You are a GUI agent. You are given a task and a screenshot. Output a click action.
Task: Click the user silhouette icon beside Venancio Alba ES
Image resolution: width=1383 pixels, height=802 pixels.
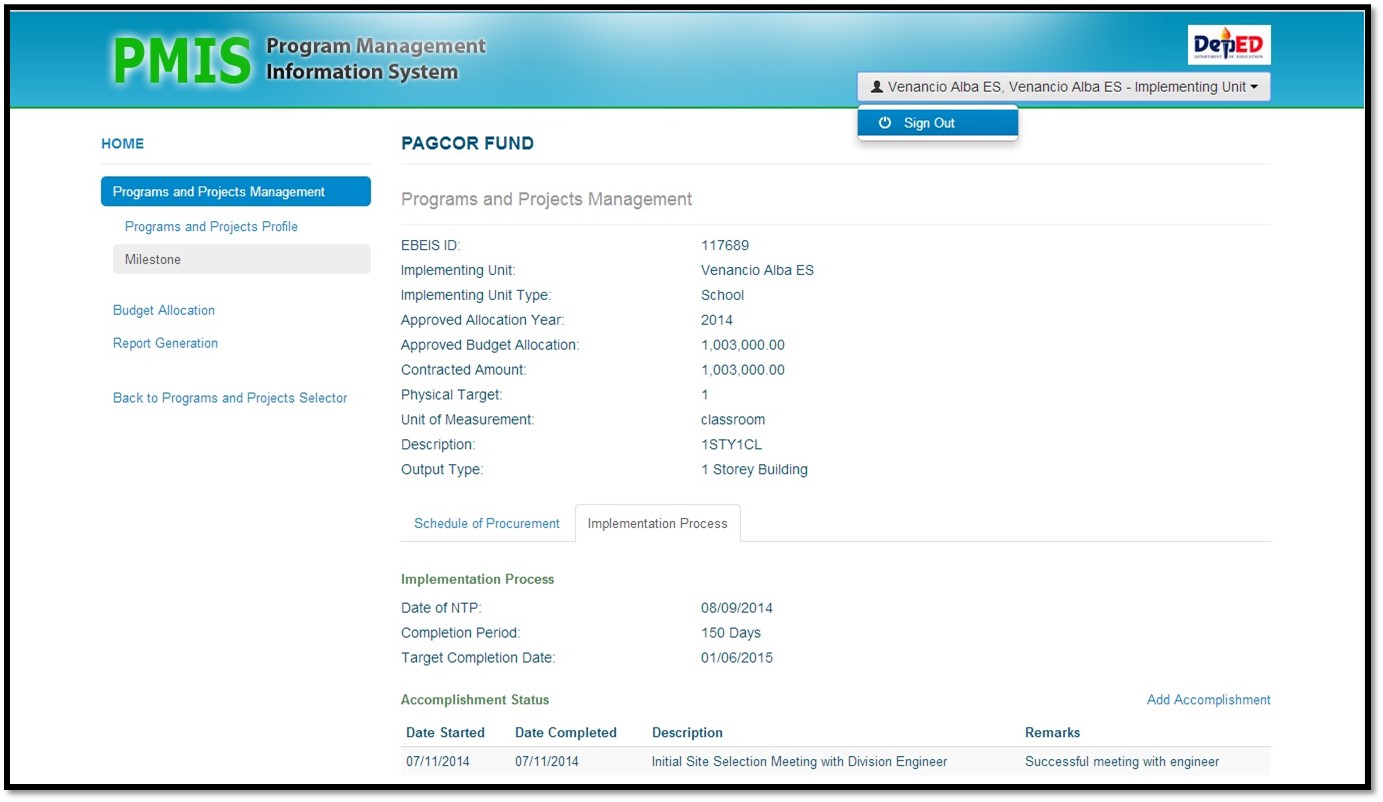pyautogui.click(x=877, y=87)
